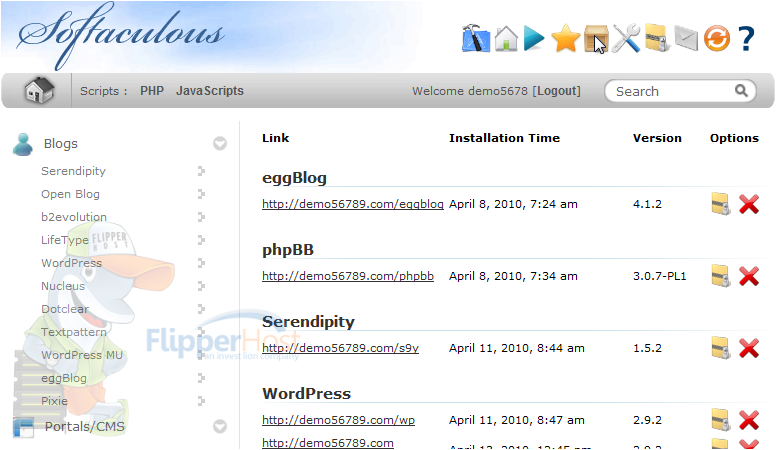This screenshot has width=776, height=450.
Task: Click version text 3.0.7-PL1
Action: tap(659, 276)
